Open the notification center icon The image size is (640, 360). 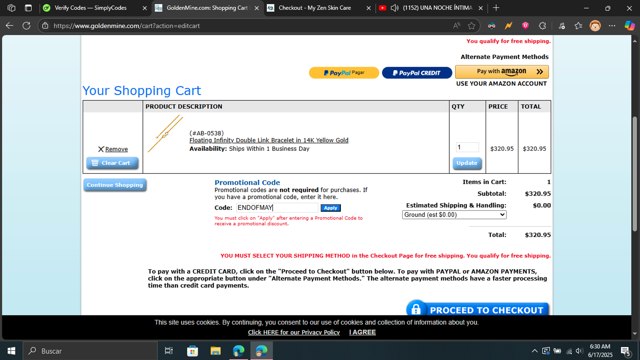[625, 351]
